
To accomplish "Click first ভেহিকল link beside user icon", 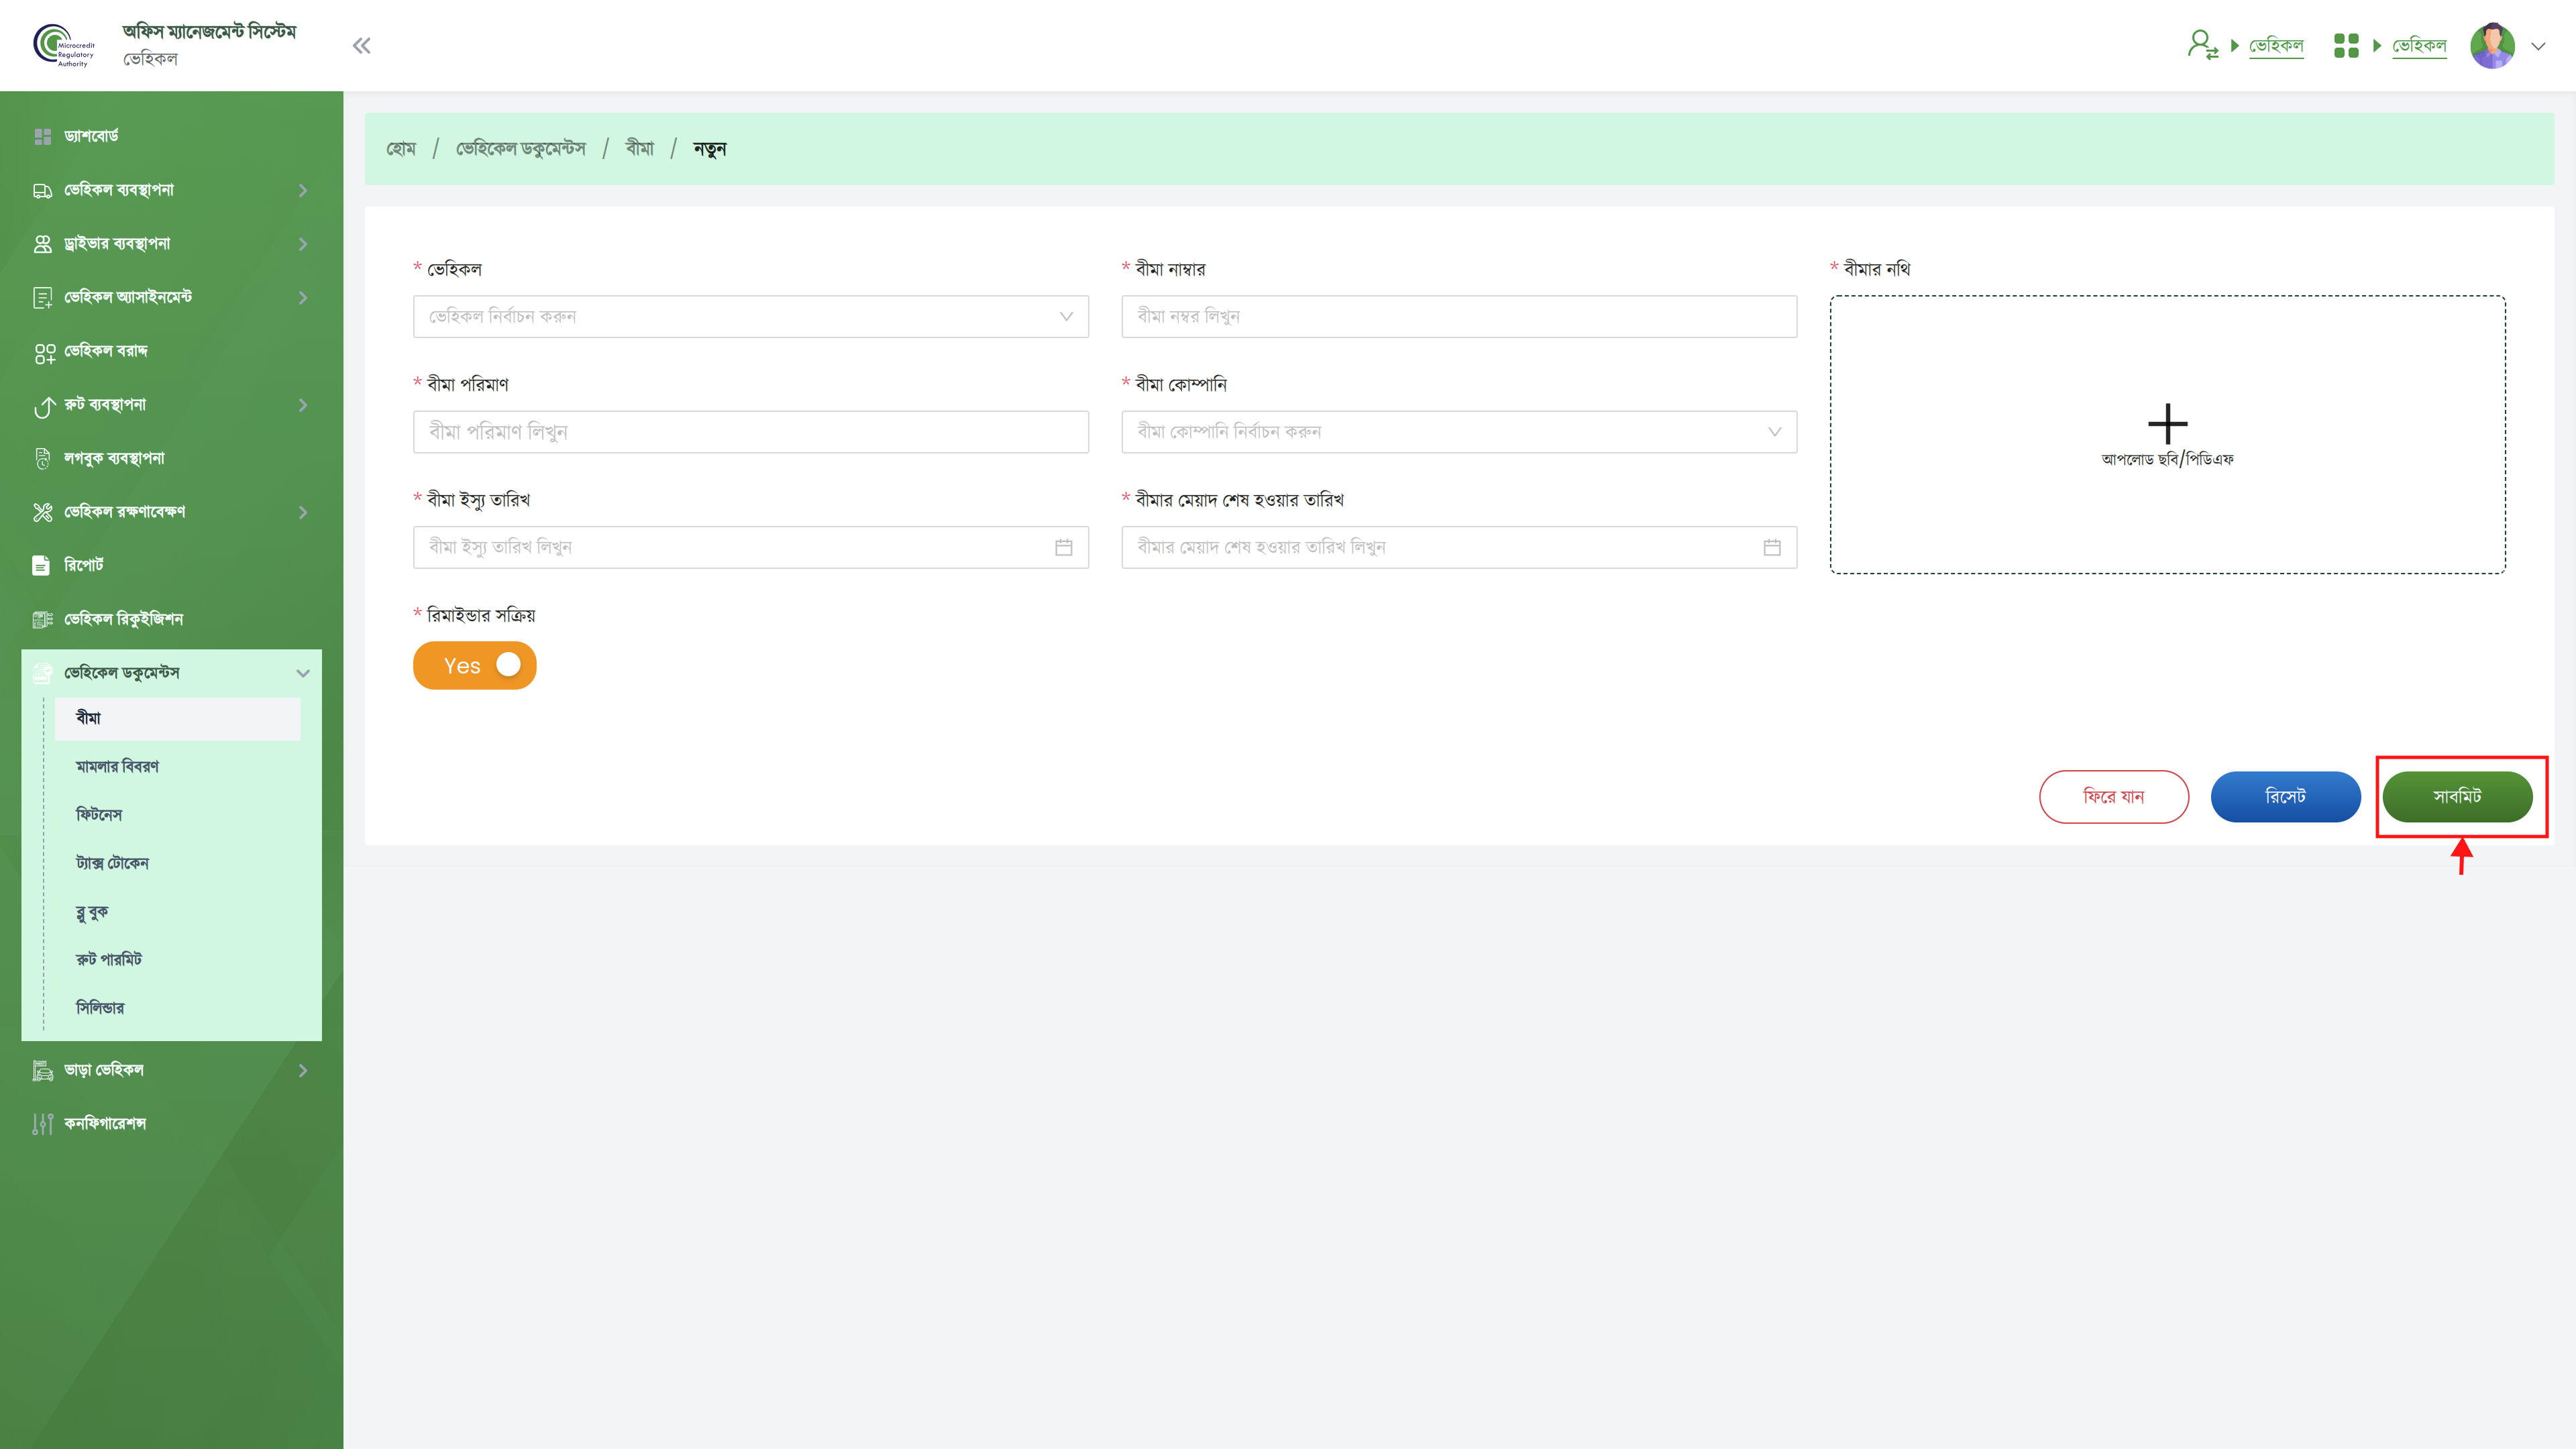I will (x=2276, y=46).
